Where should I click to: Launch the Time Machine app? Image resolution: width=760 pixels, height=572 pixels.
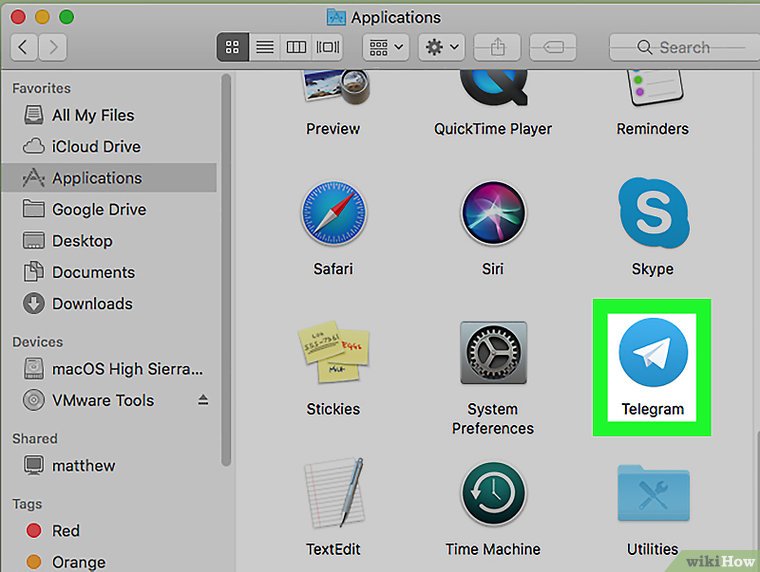click(493, 497)
